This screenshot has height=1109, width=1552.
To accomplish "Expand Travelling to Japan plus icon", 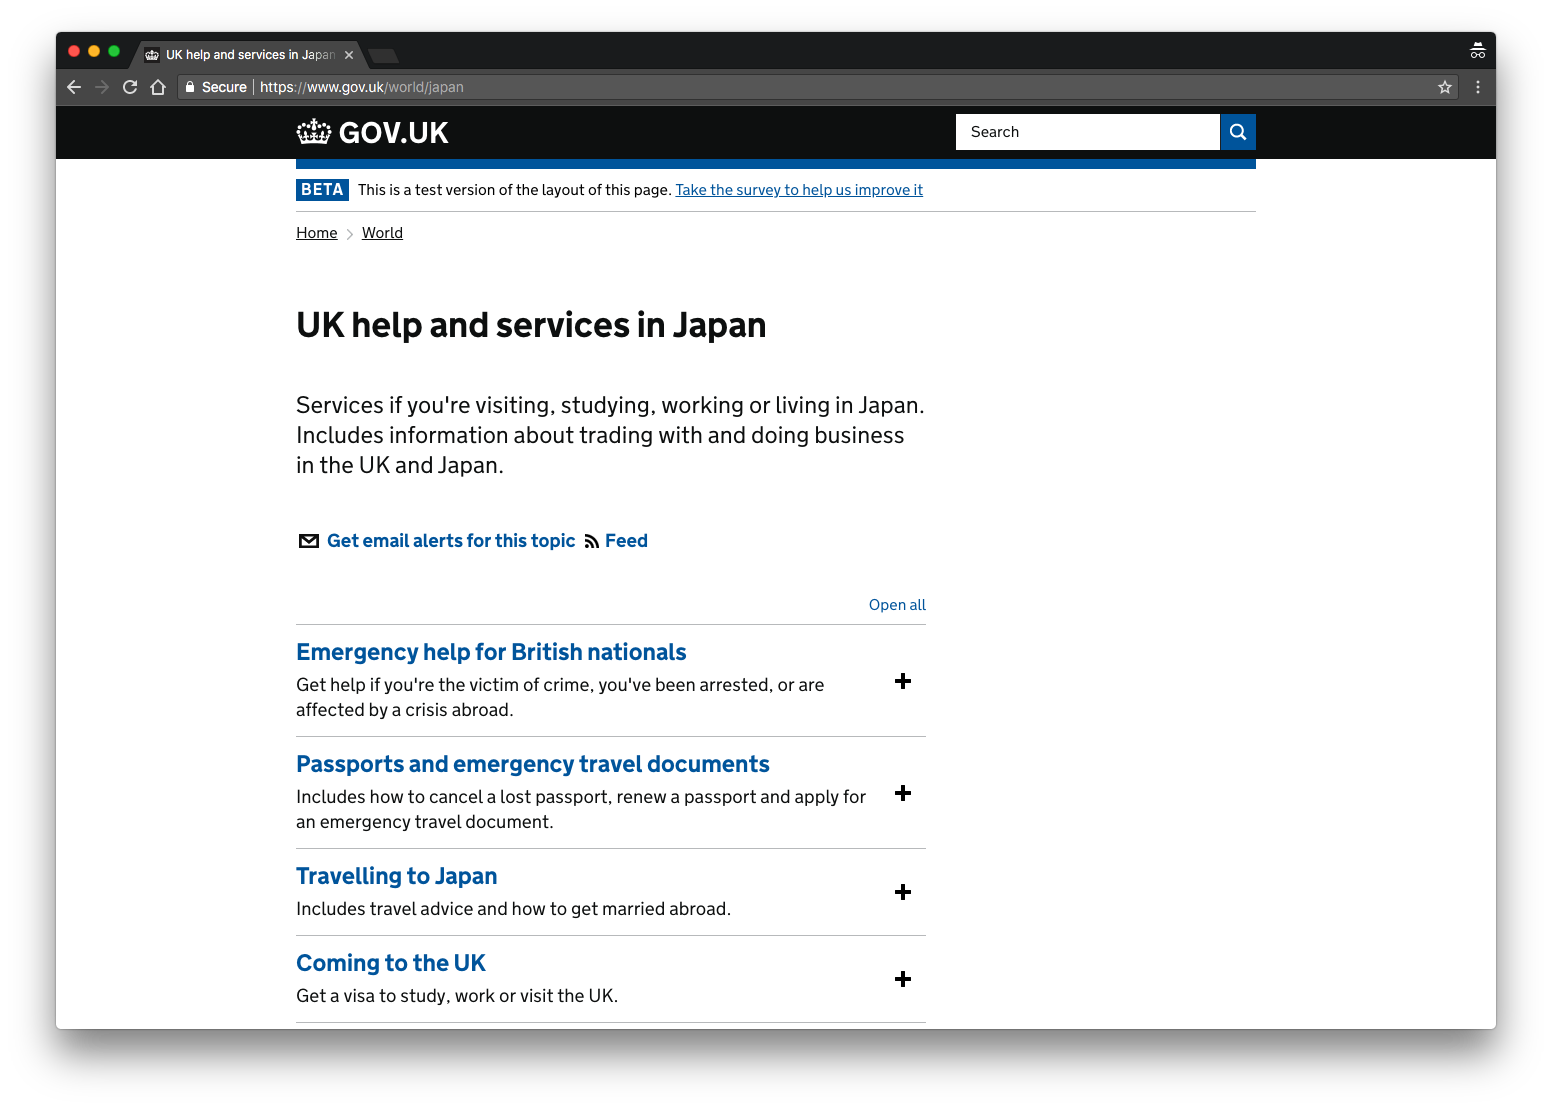I will tap(903, 892).
